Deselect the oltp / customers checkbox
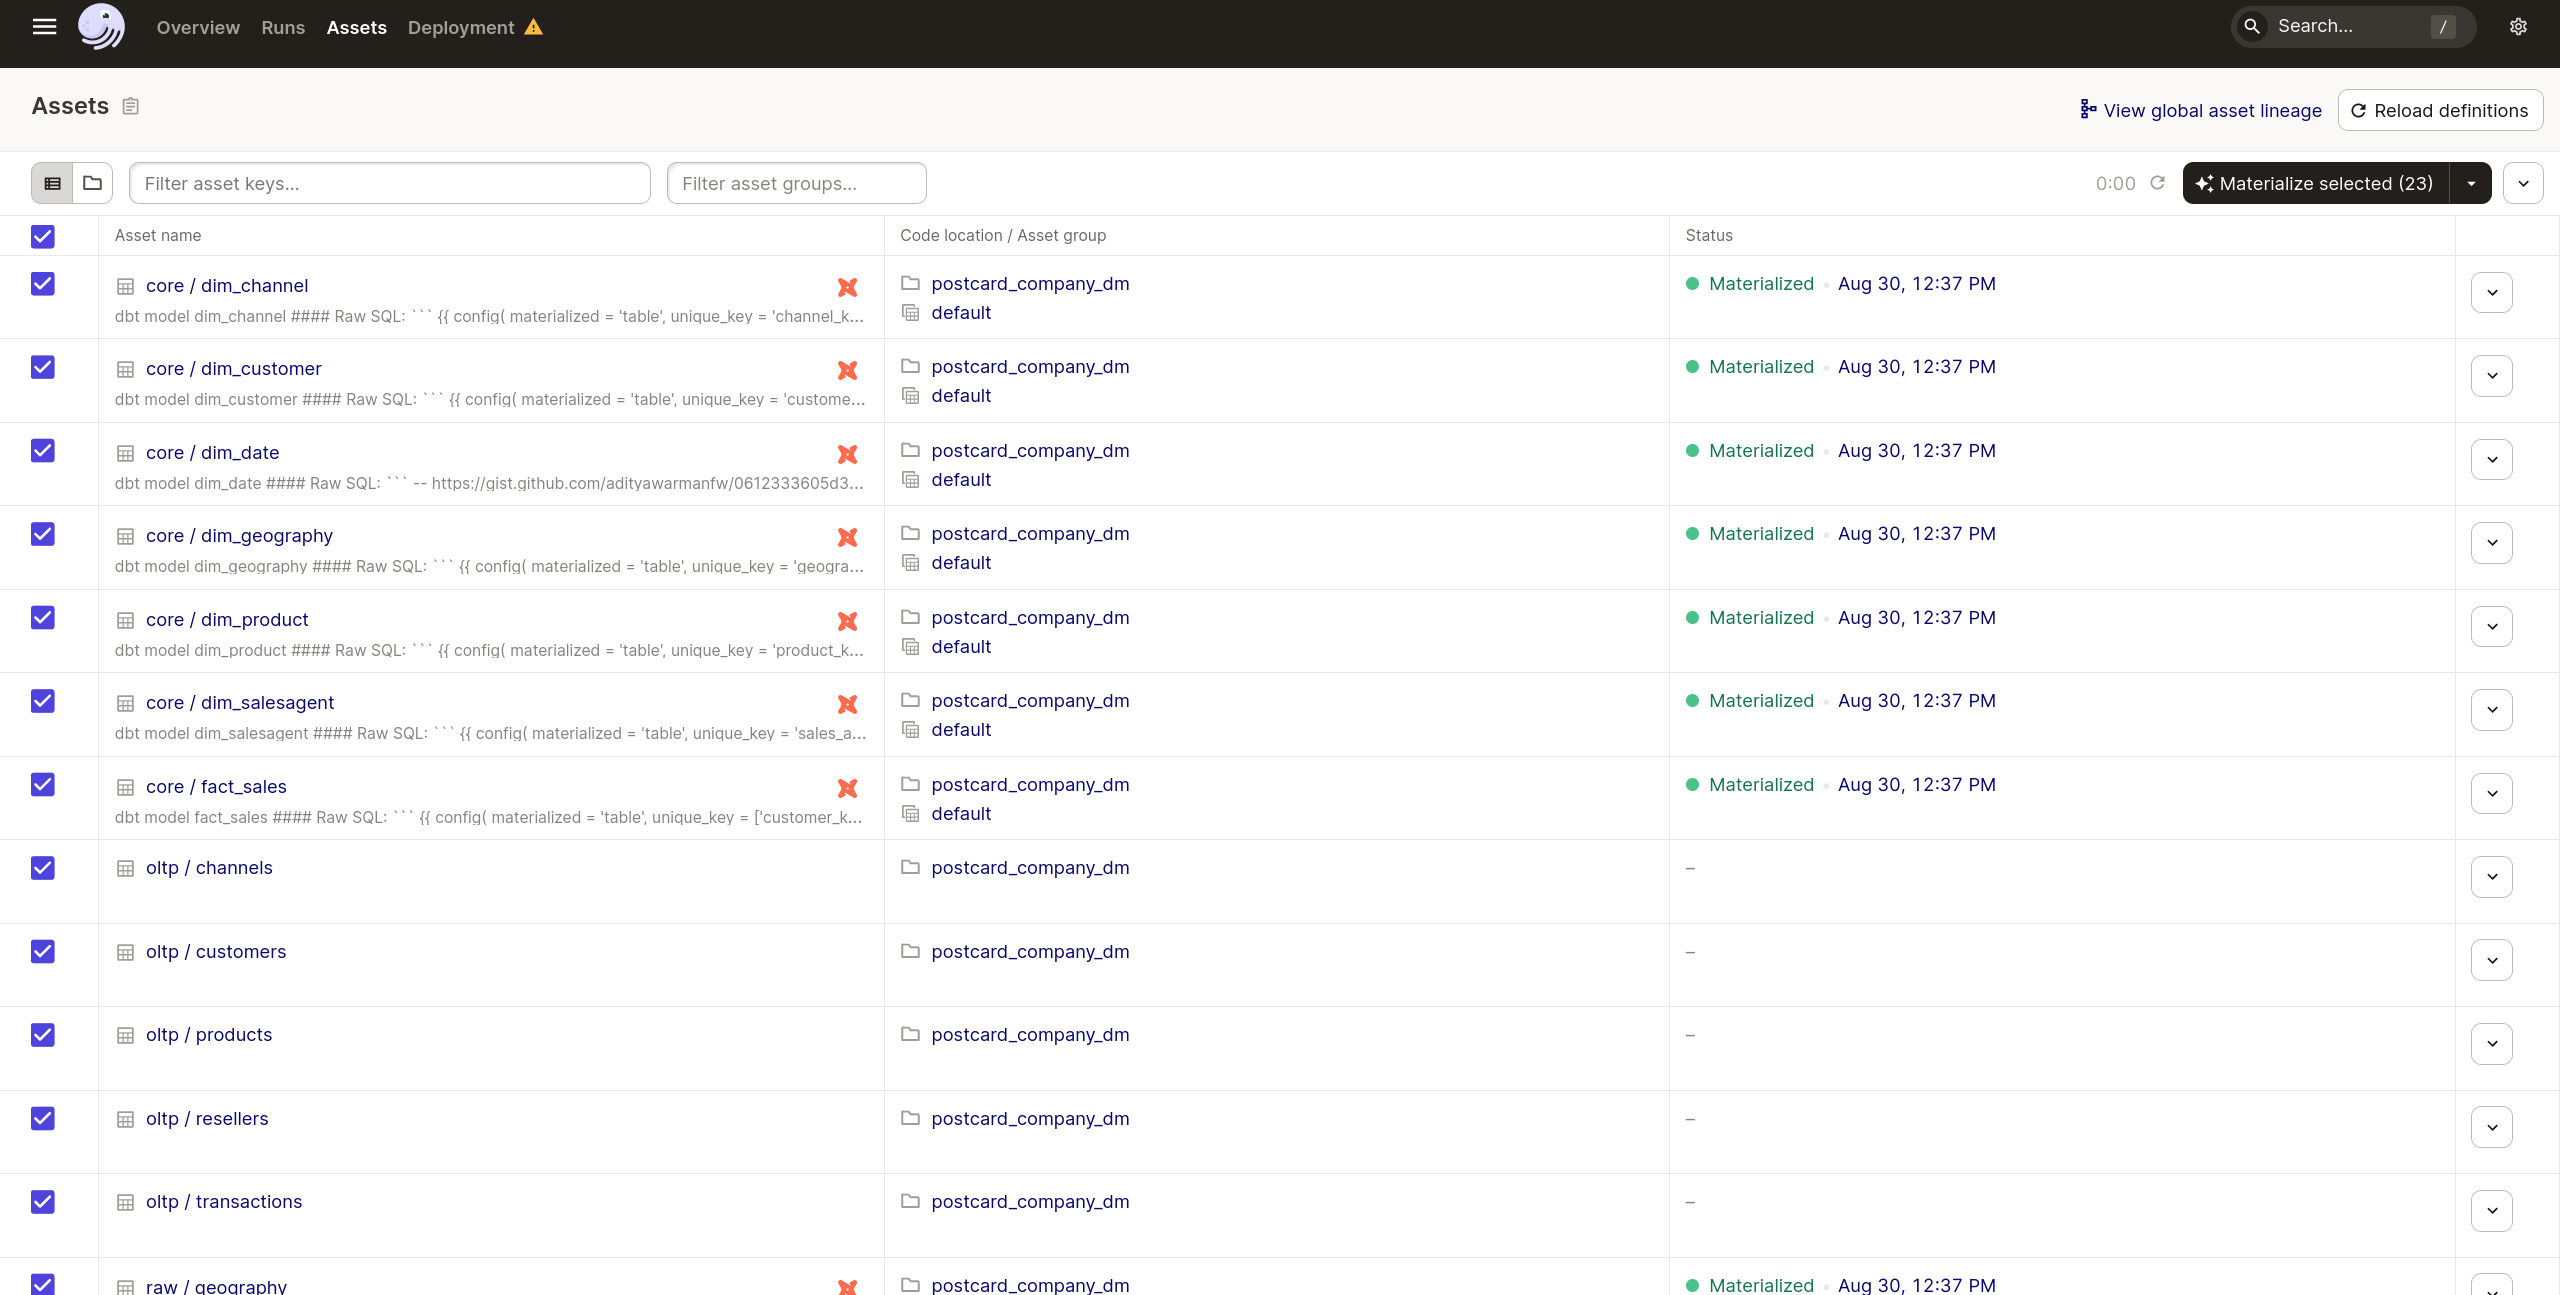 [43, 952]
